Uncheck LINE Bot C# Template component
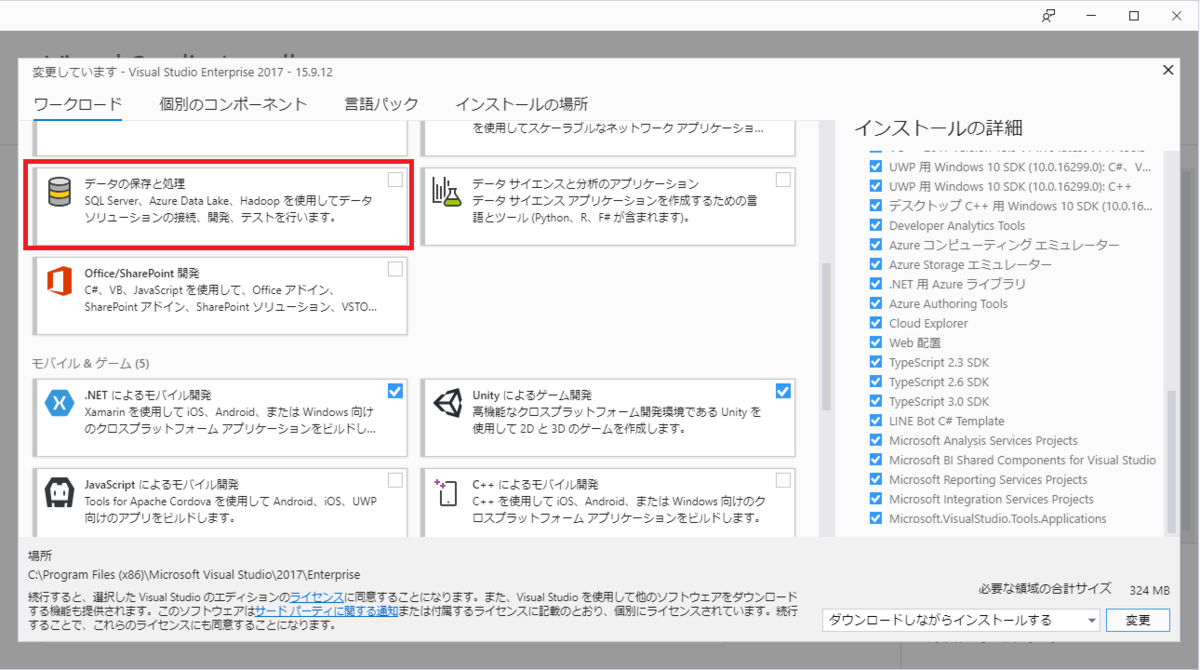1200x670 pixels. coord(876,421)
